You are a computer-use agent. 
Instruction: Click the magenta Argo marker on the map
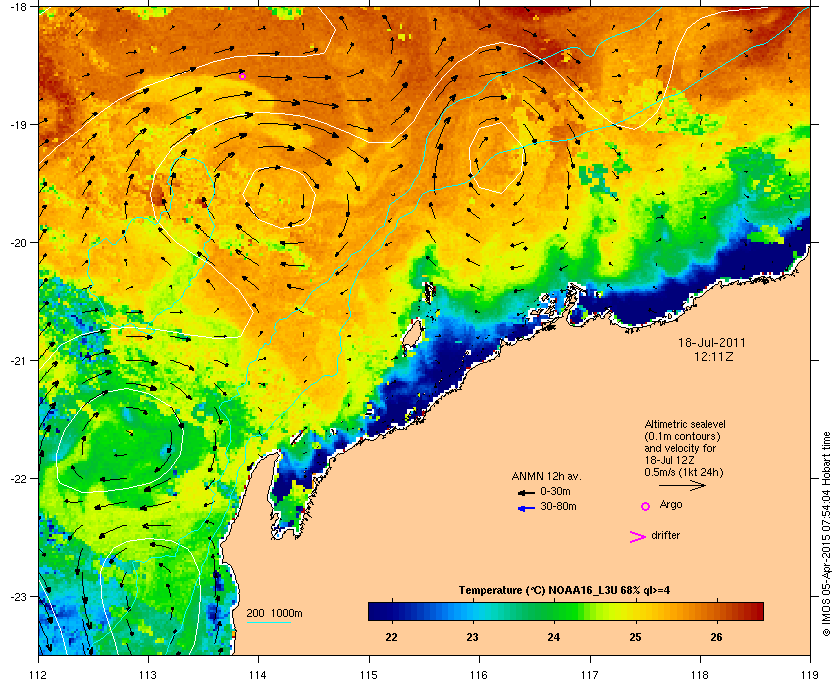(242, 76)
